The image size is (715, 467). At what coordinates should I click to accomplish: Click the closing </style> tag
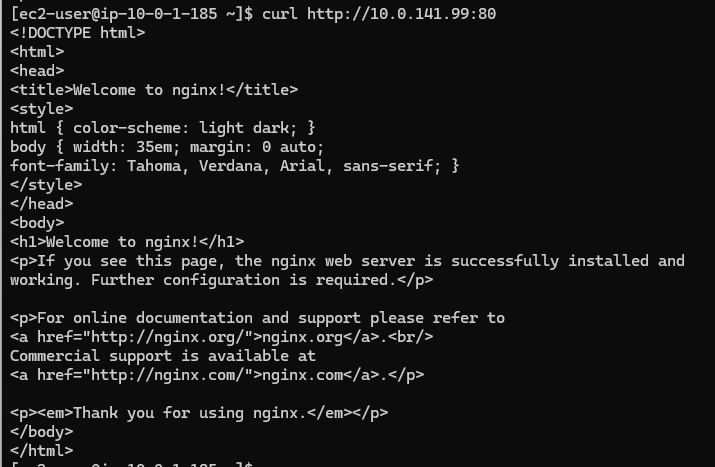coord(46,184)
